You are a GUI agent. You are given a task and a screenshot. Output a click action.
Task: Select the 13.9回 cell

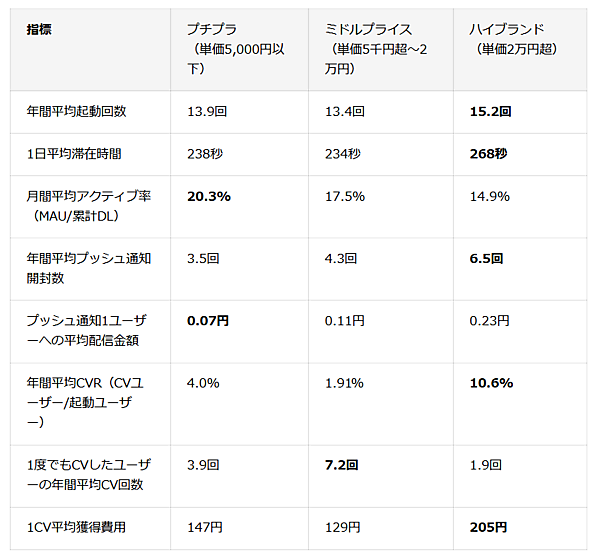pyautogui.click(x=207, y=112)
